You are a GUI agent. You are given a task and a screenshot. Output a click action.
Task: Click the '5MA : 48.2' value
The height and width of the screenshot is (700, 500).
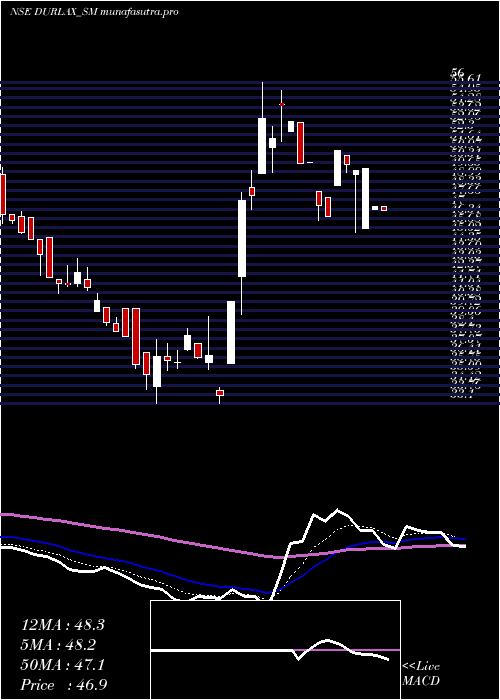coord(58,645)
